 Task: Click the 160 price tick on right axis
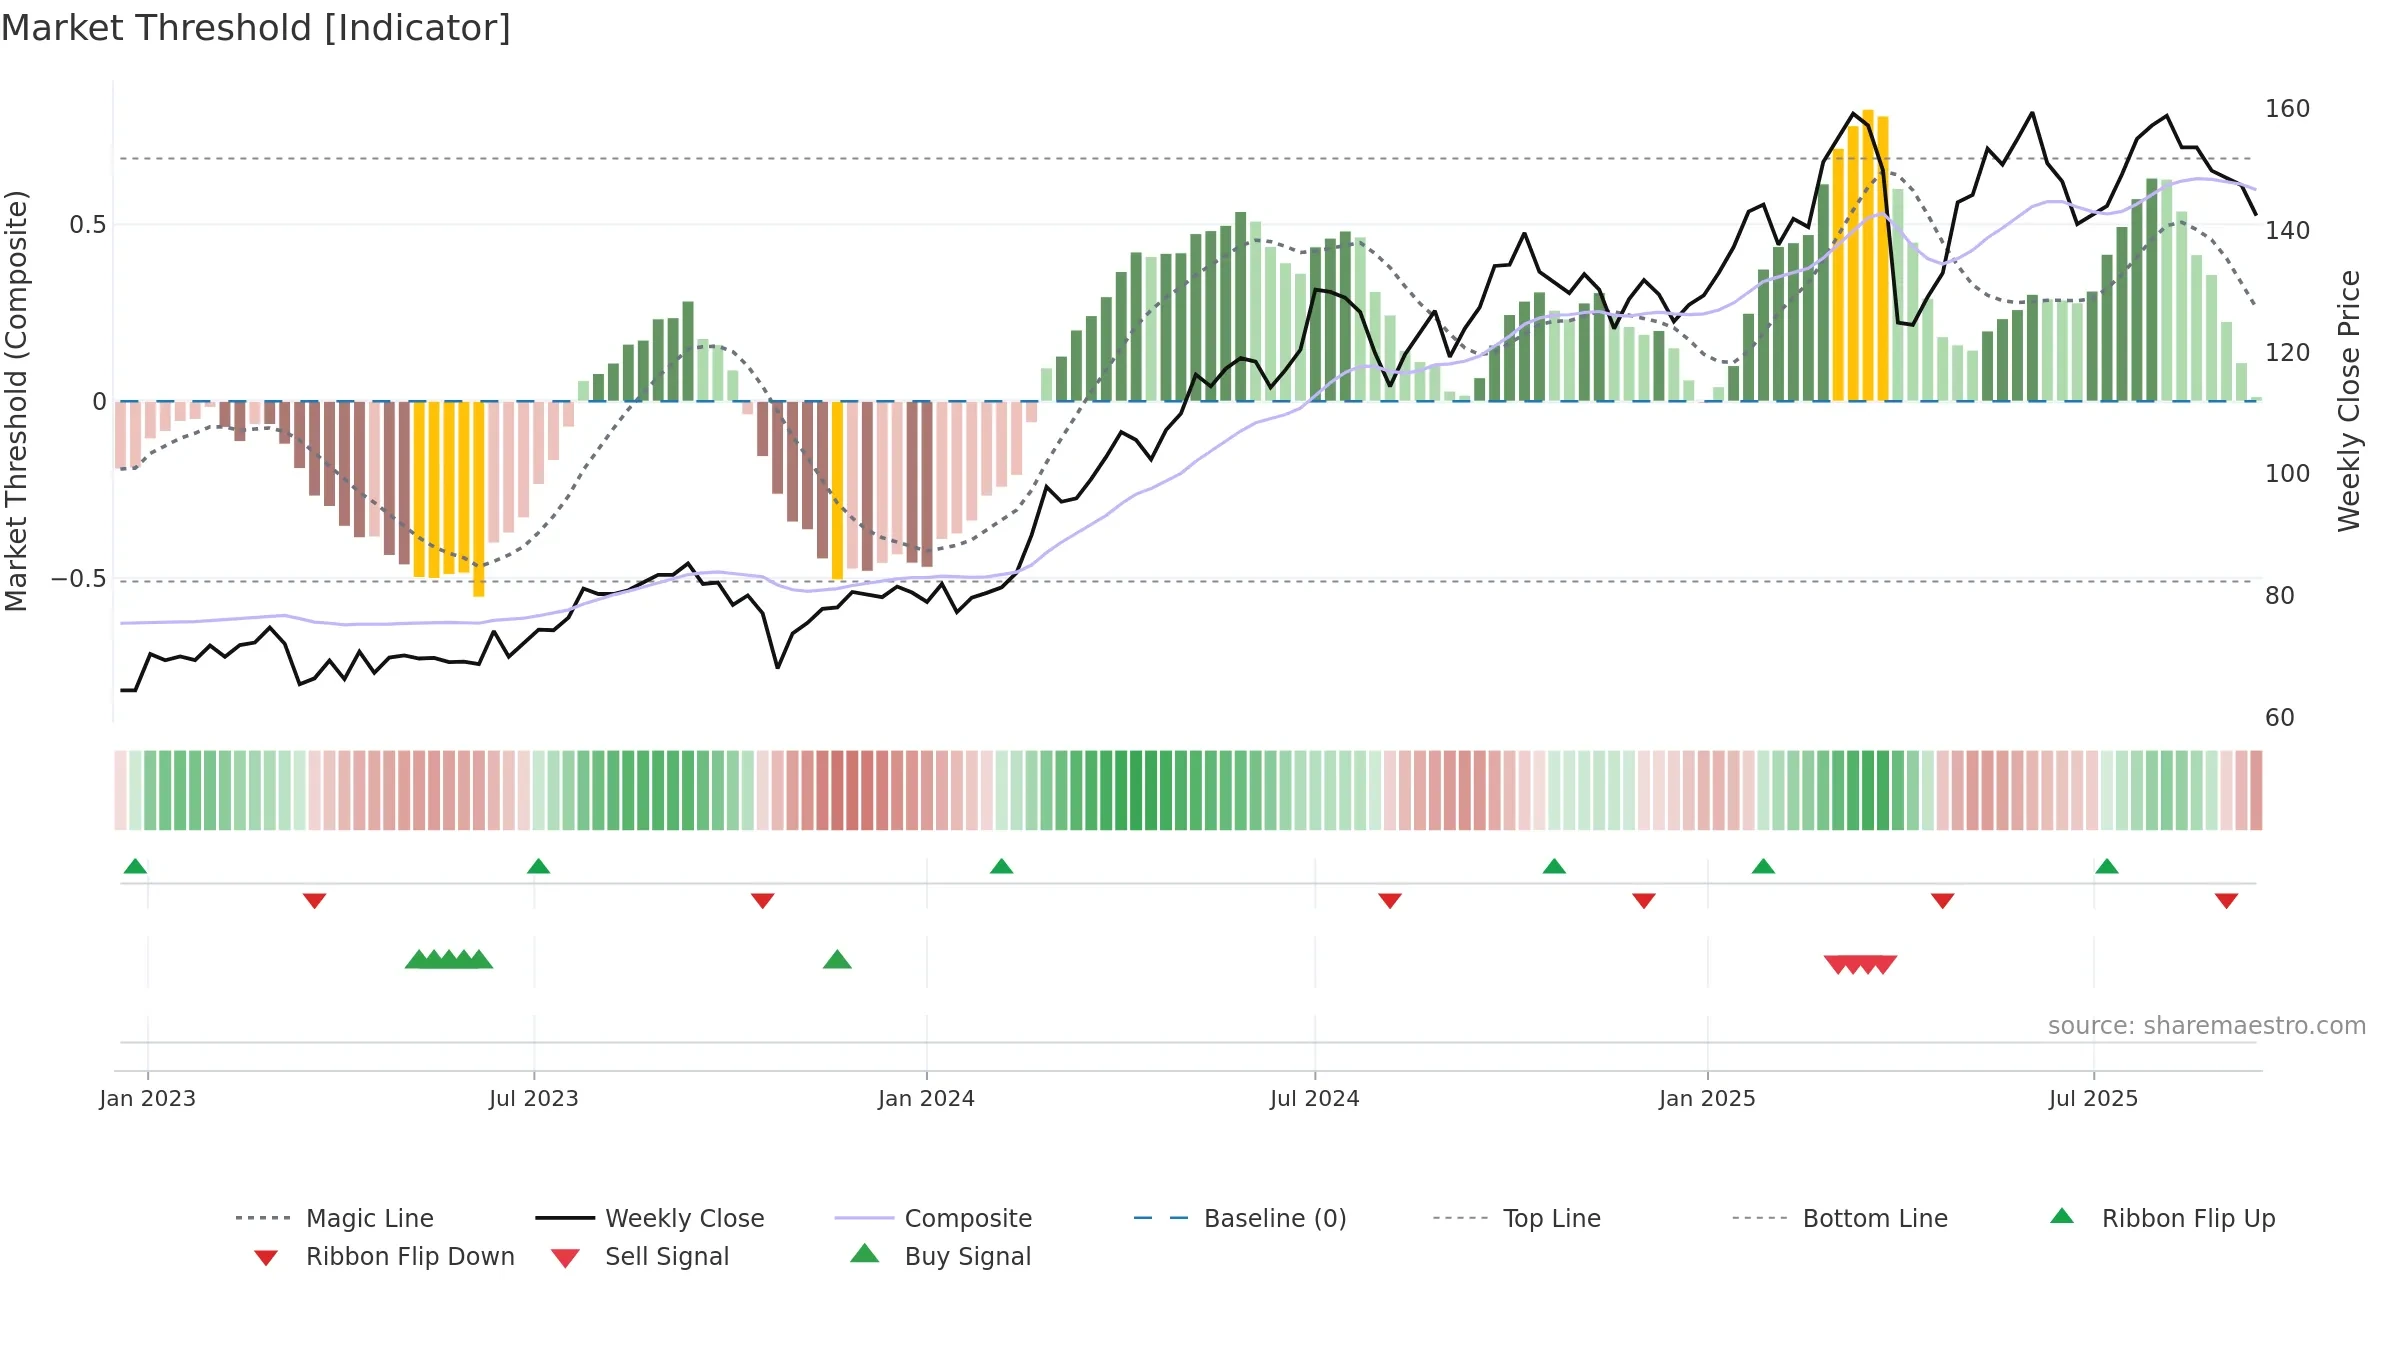tap(2287, 108)
